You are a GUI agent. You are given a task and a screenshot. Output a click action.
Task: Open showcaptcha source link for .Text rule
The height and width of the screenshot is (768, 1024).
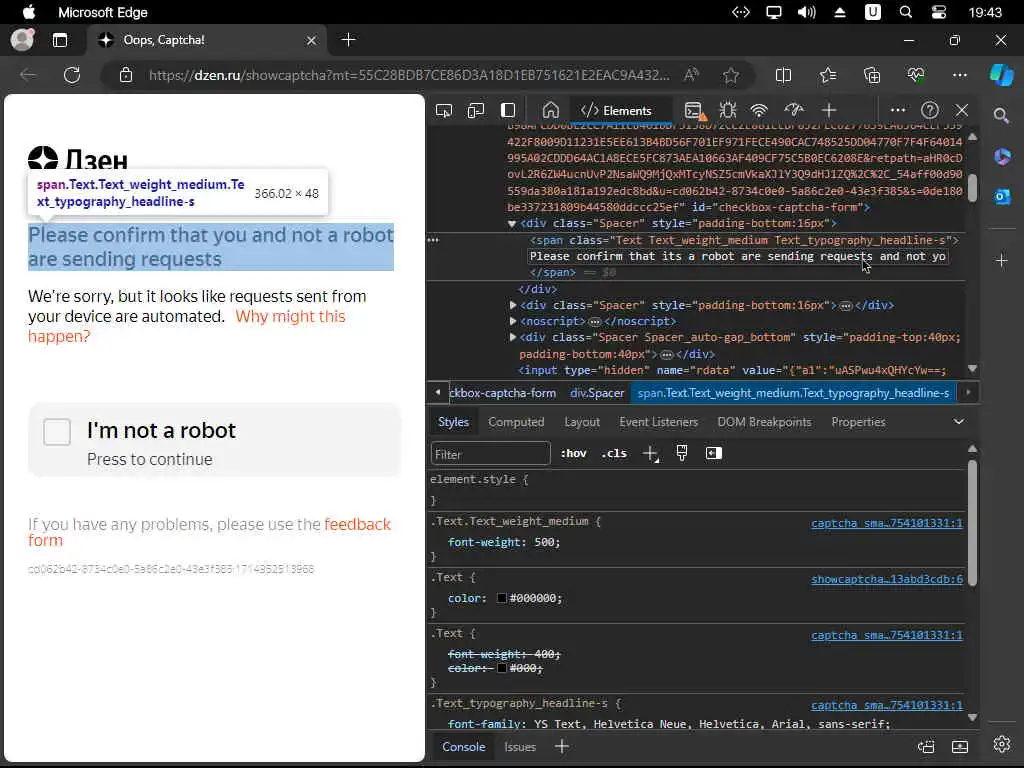click(x=886, y=579)
